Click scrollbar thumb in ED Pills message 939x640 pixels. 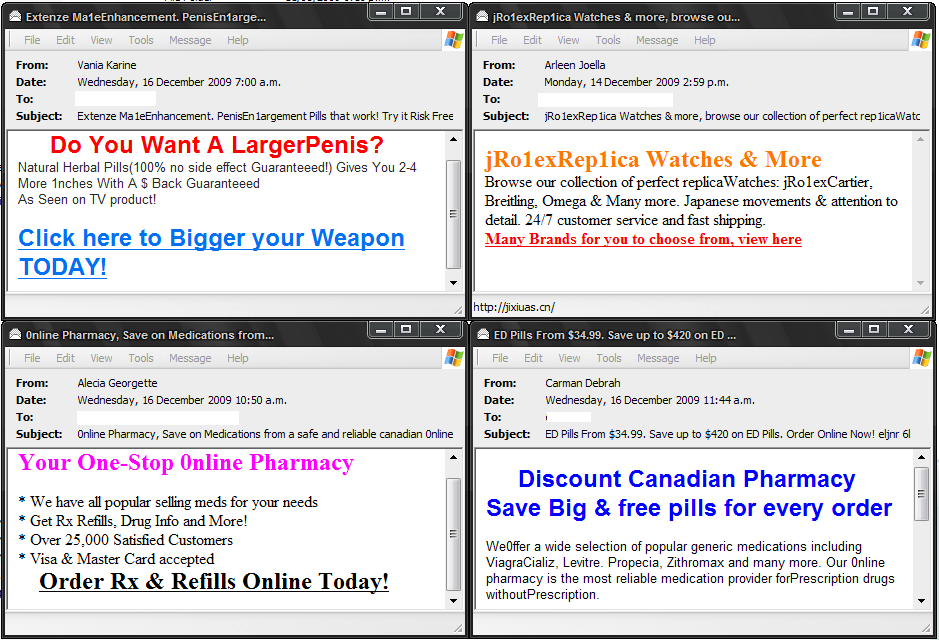tap(921, 495)
